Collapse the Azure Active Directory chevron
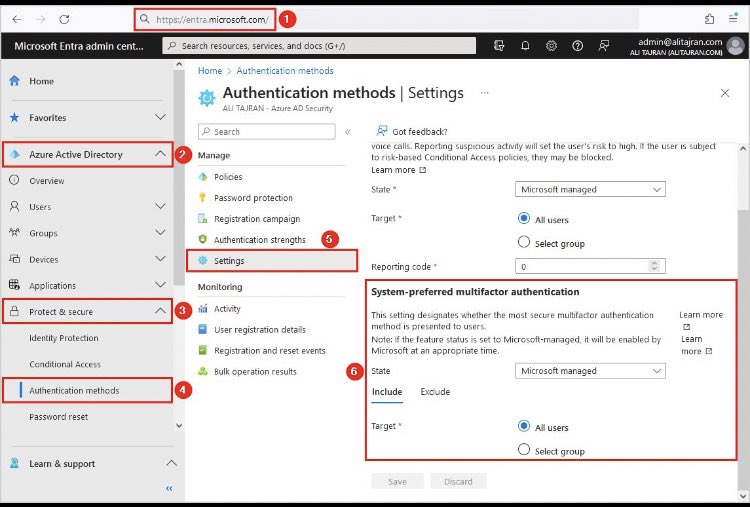 click(x=161, y=154)
